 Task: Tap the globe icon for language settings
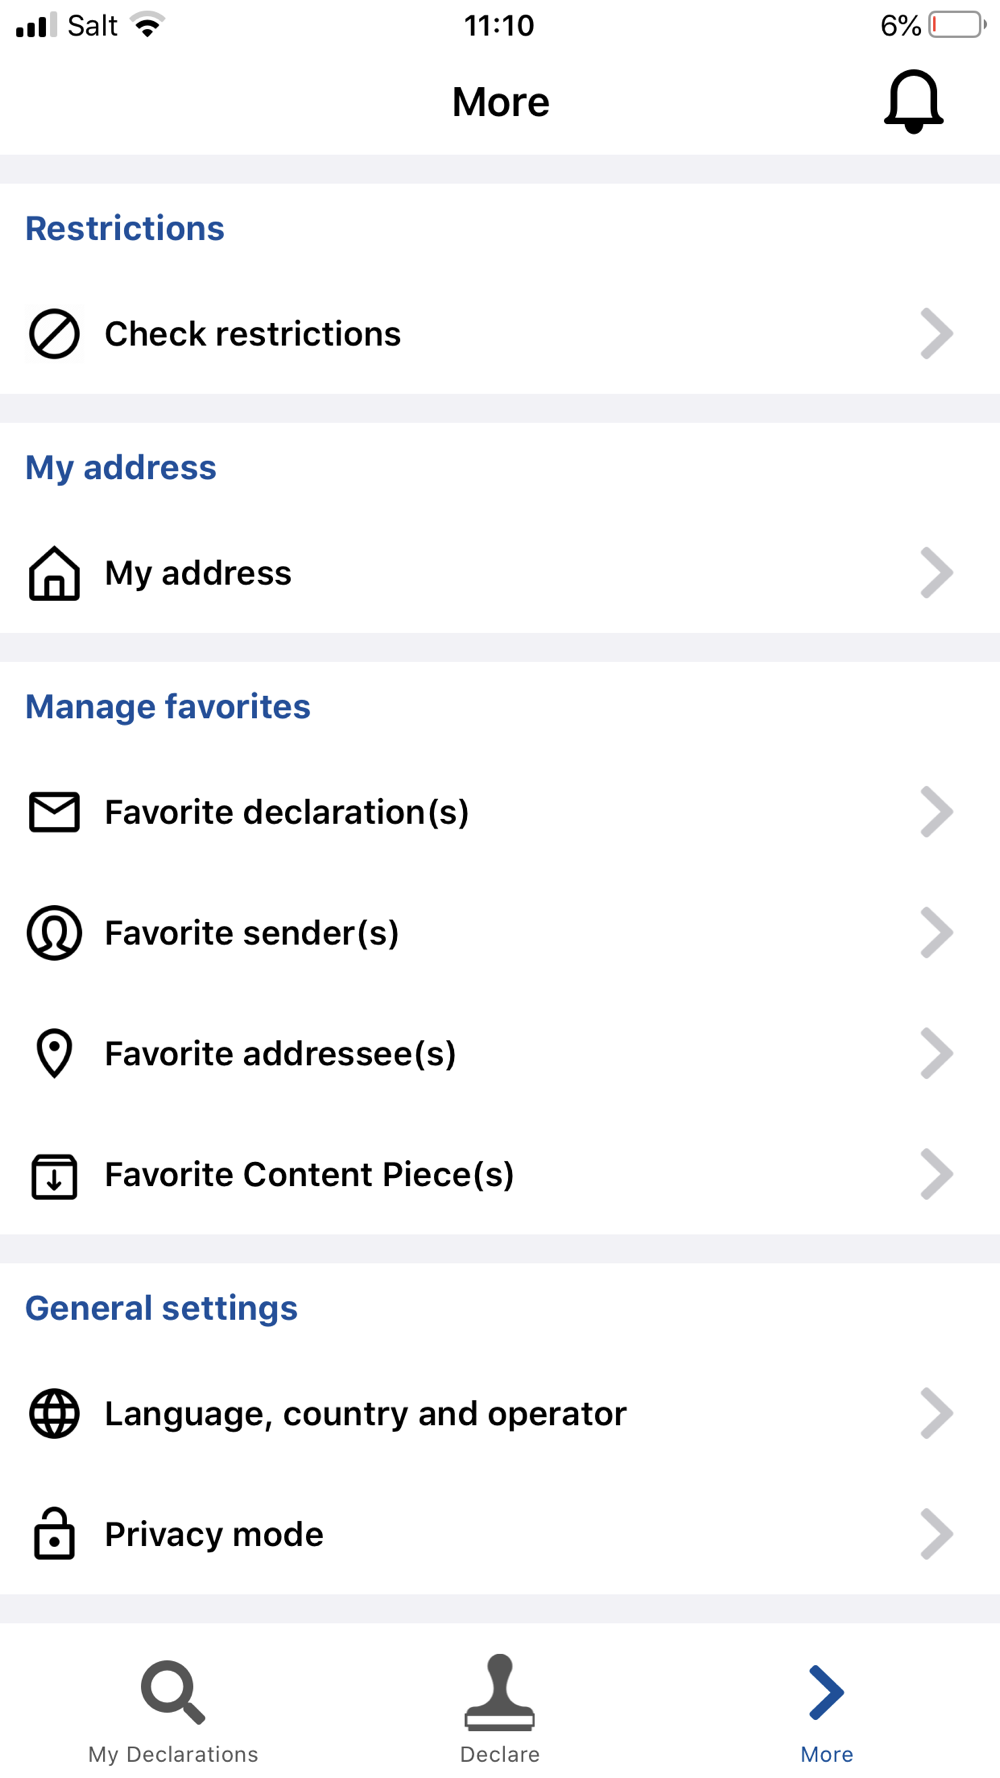(x=54, y=1414)
